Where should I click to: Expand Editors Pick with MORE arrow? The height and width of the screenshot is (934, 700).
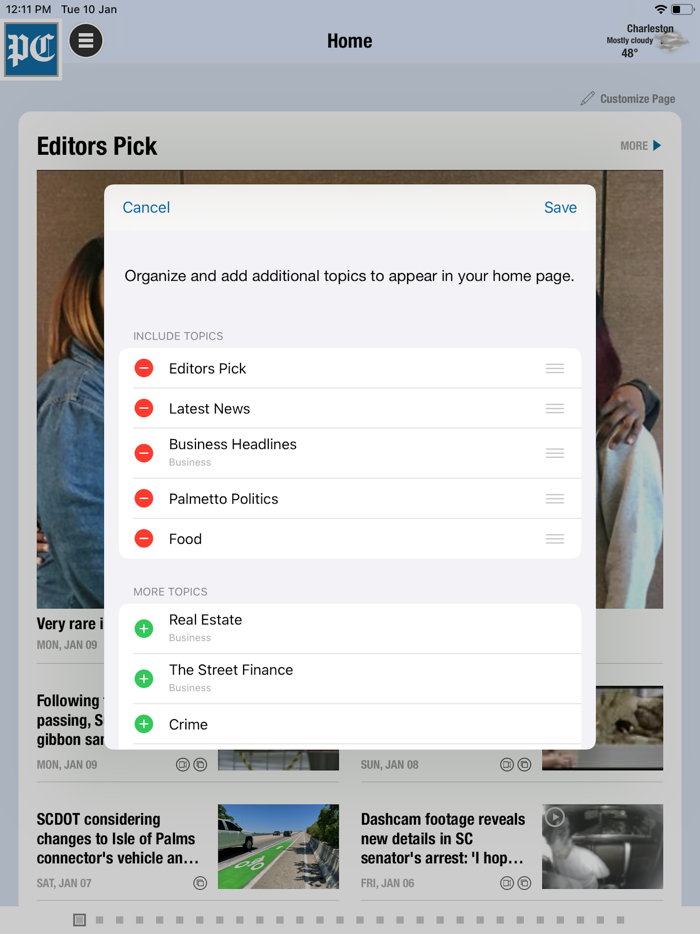640,146
